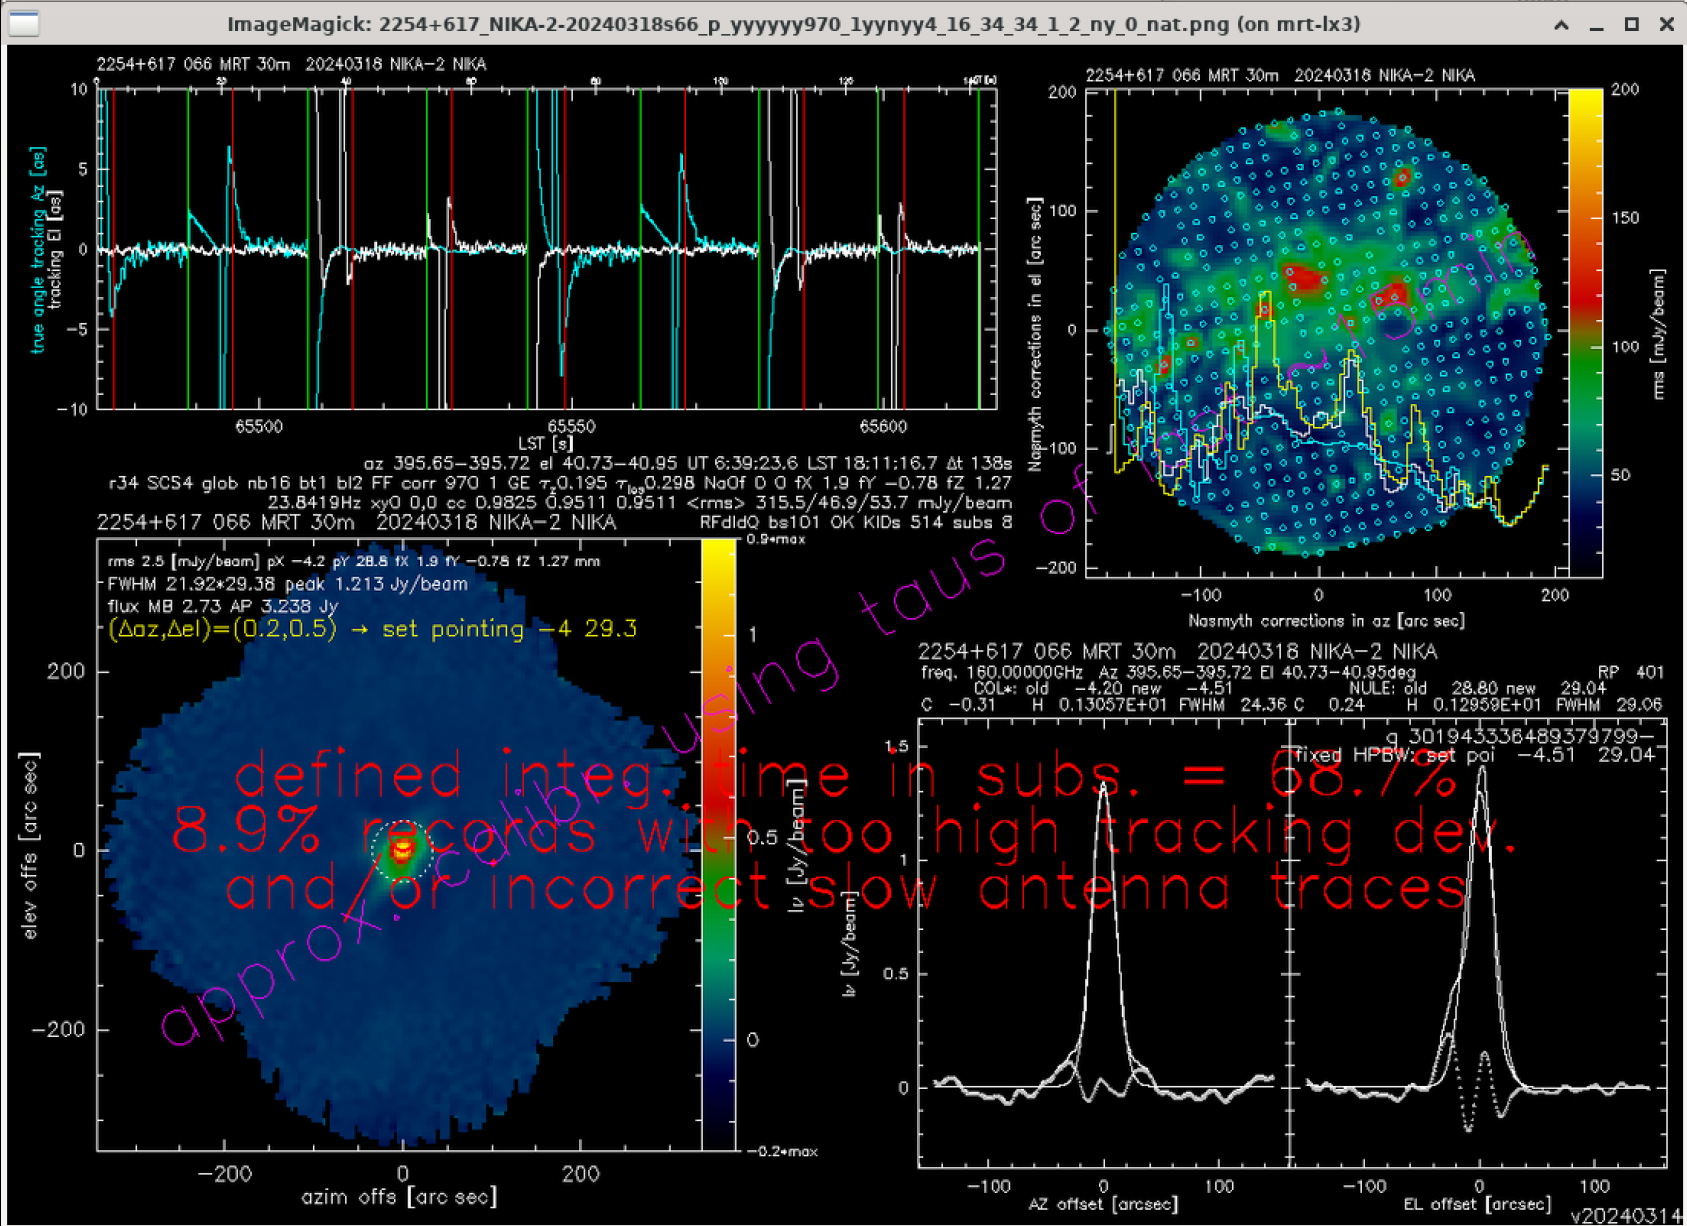Minimize the ImageMagick window

(x=1596, y=25)
